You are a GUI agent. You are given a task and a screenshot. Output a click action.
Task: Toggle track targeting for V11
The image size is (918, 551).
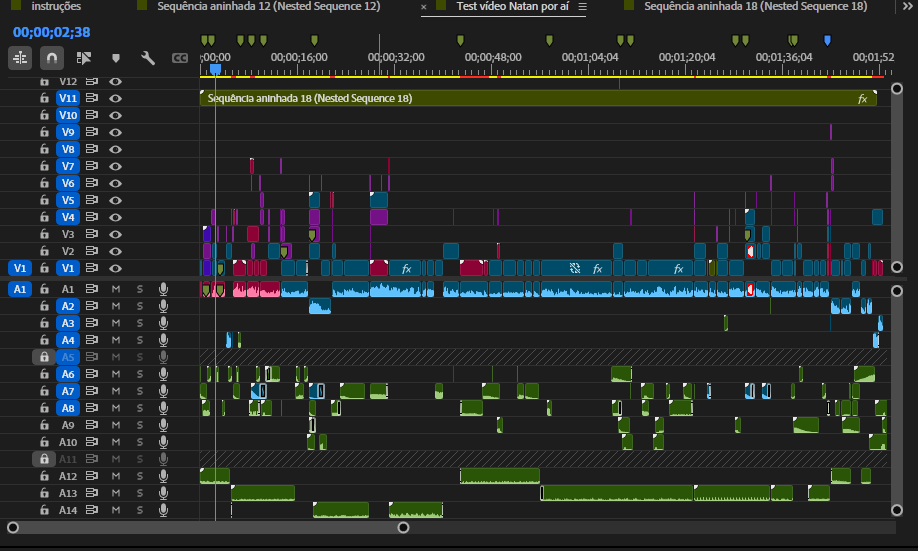pyautogui.click(x=68, y=98)
